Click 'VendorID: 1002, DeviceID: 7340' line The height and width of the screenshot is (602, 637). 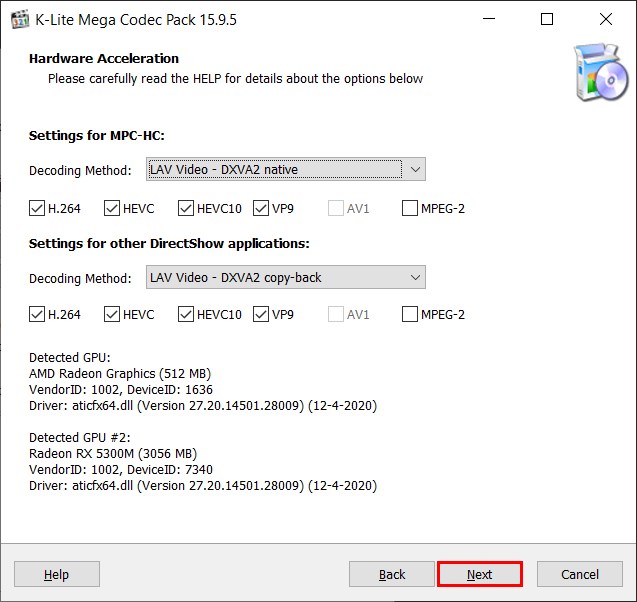121,470
